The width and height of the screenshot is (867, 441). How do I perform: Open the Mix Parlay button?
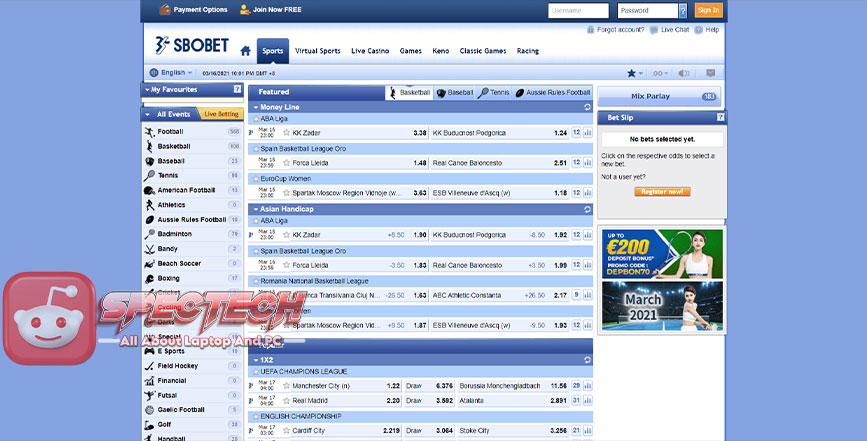point(659,96)
